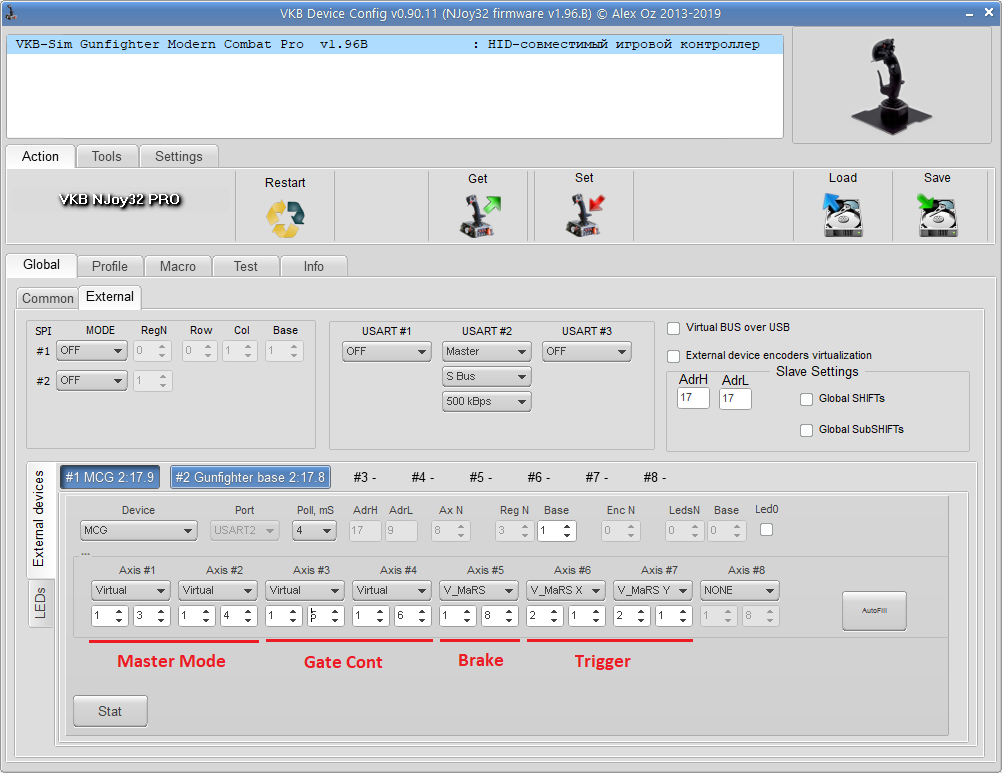Click the Load disk icon
The width and height of the screenshot is (1002, 773).
point(842,216)
